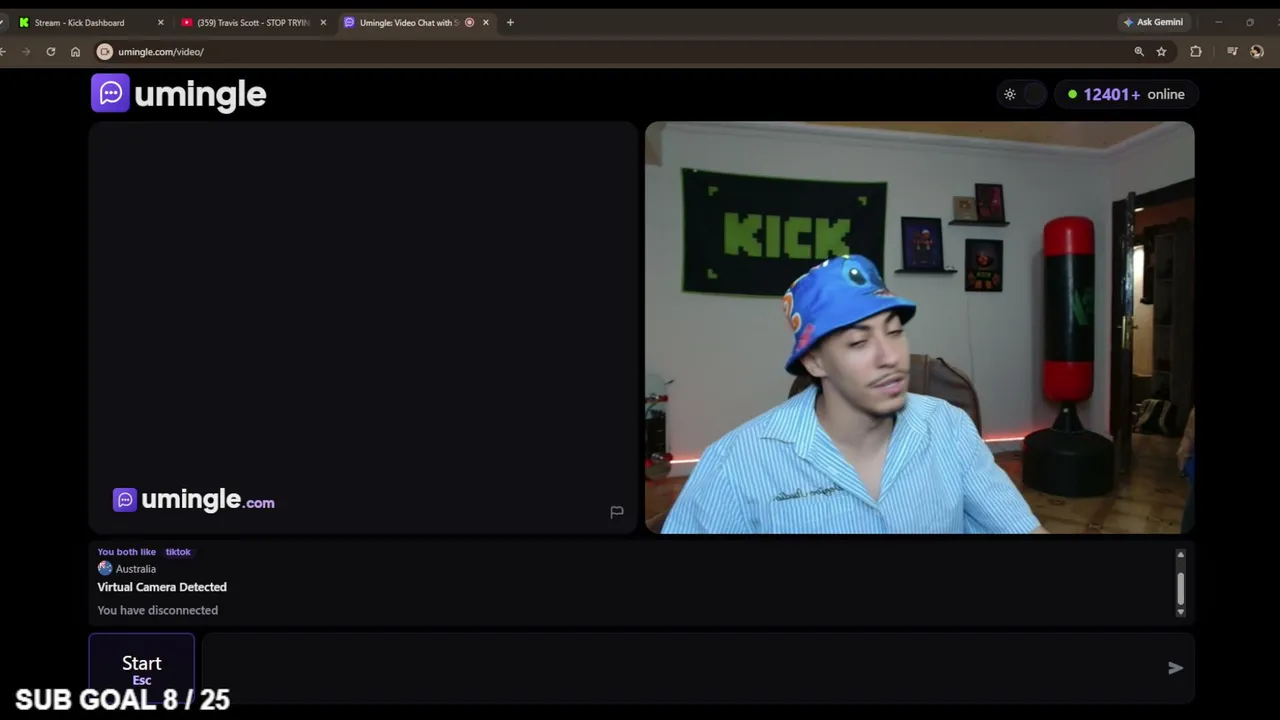Viewport: 1280px width, 720px height.
Task: Click the You have disconnected message
Action: pyautogui.click(x=157, y=610)
